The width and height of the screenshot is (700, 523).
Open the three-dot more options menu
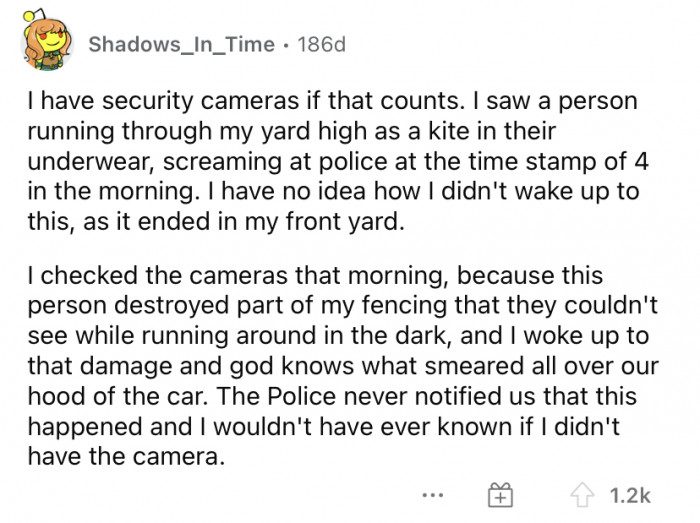coord(433,495)
